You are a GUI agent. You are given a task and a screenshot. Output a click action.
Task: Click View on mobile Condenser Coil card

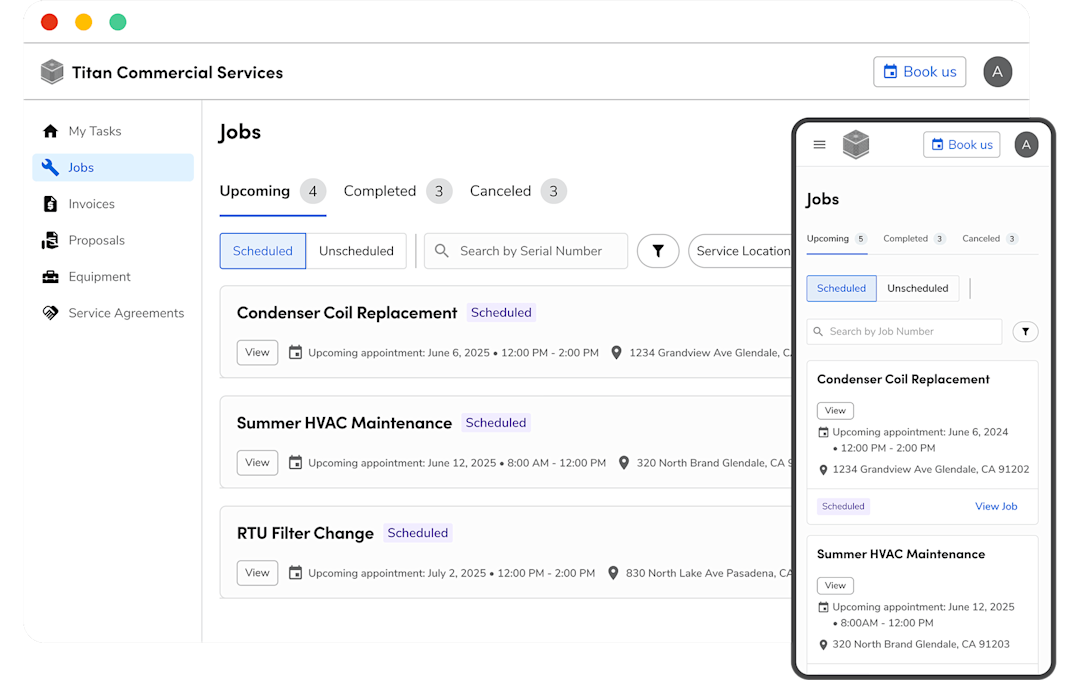click(x=835, y=411)
